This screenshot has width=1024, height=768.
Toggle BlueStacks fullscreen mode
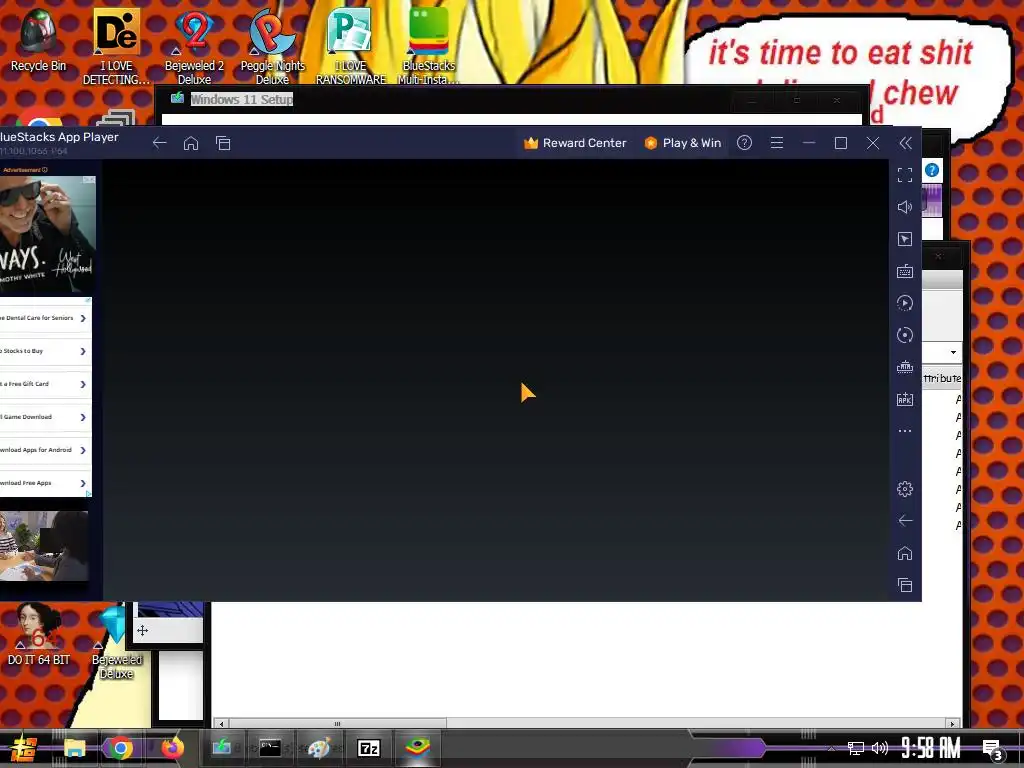point(905,175)
